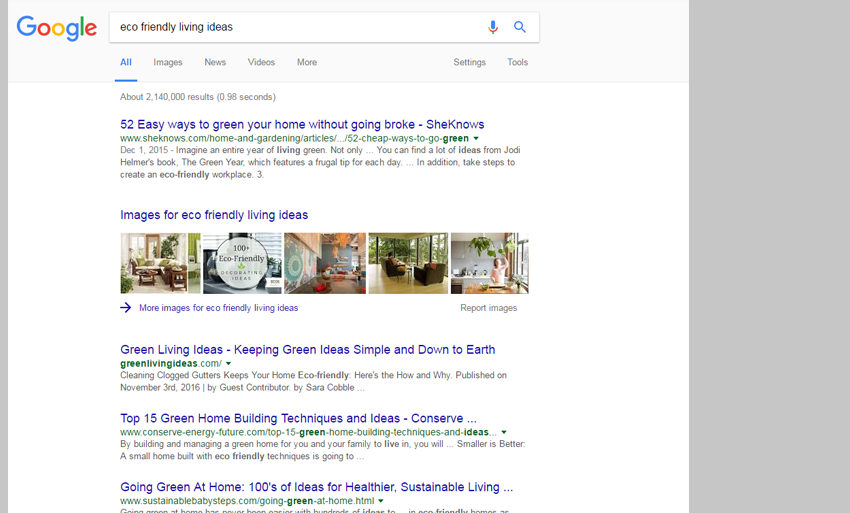Switch to the News tab
Screen dimensions: 850x513
point(215,62)
